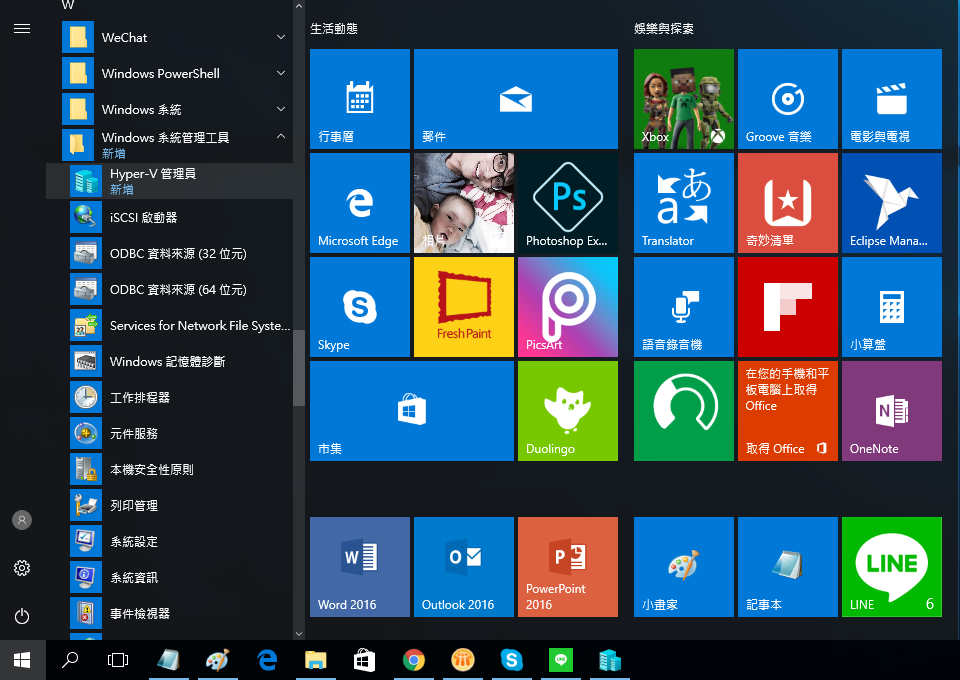The height and width of the screenshot is (680, 960).
Task: Launch the LINE tile
Action: tap(891, 567)
